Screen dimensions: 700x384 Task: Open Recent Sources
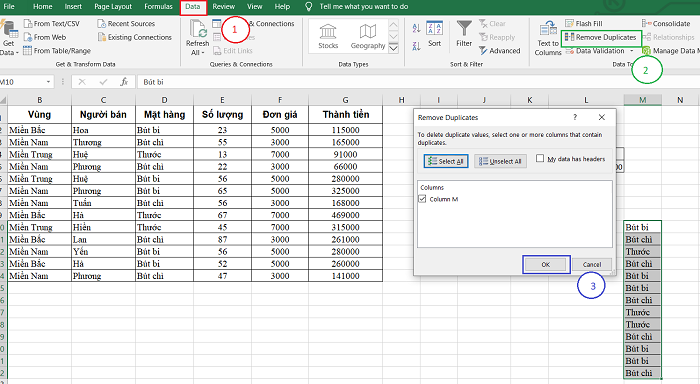point(126,24)
